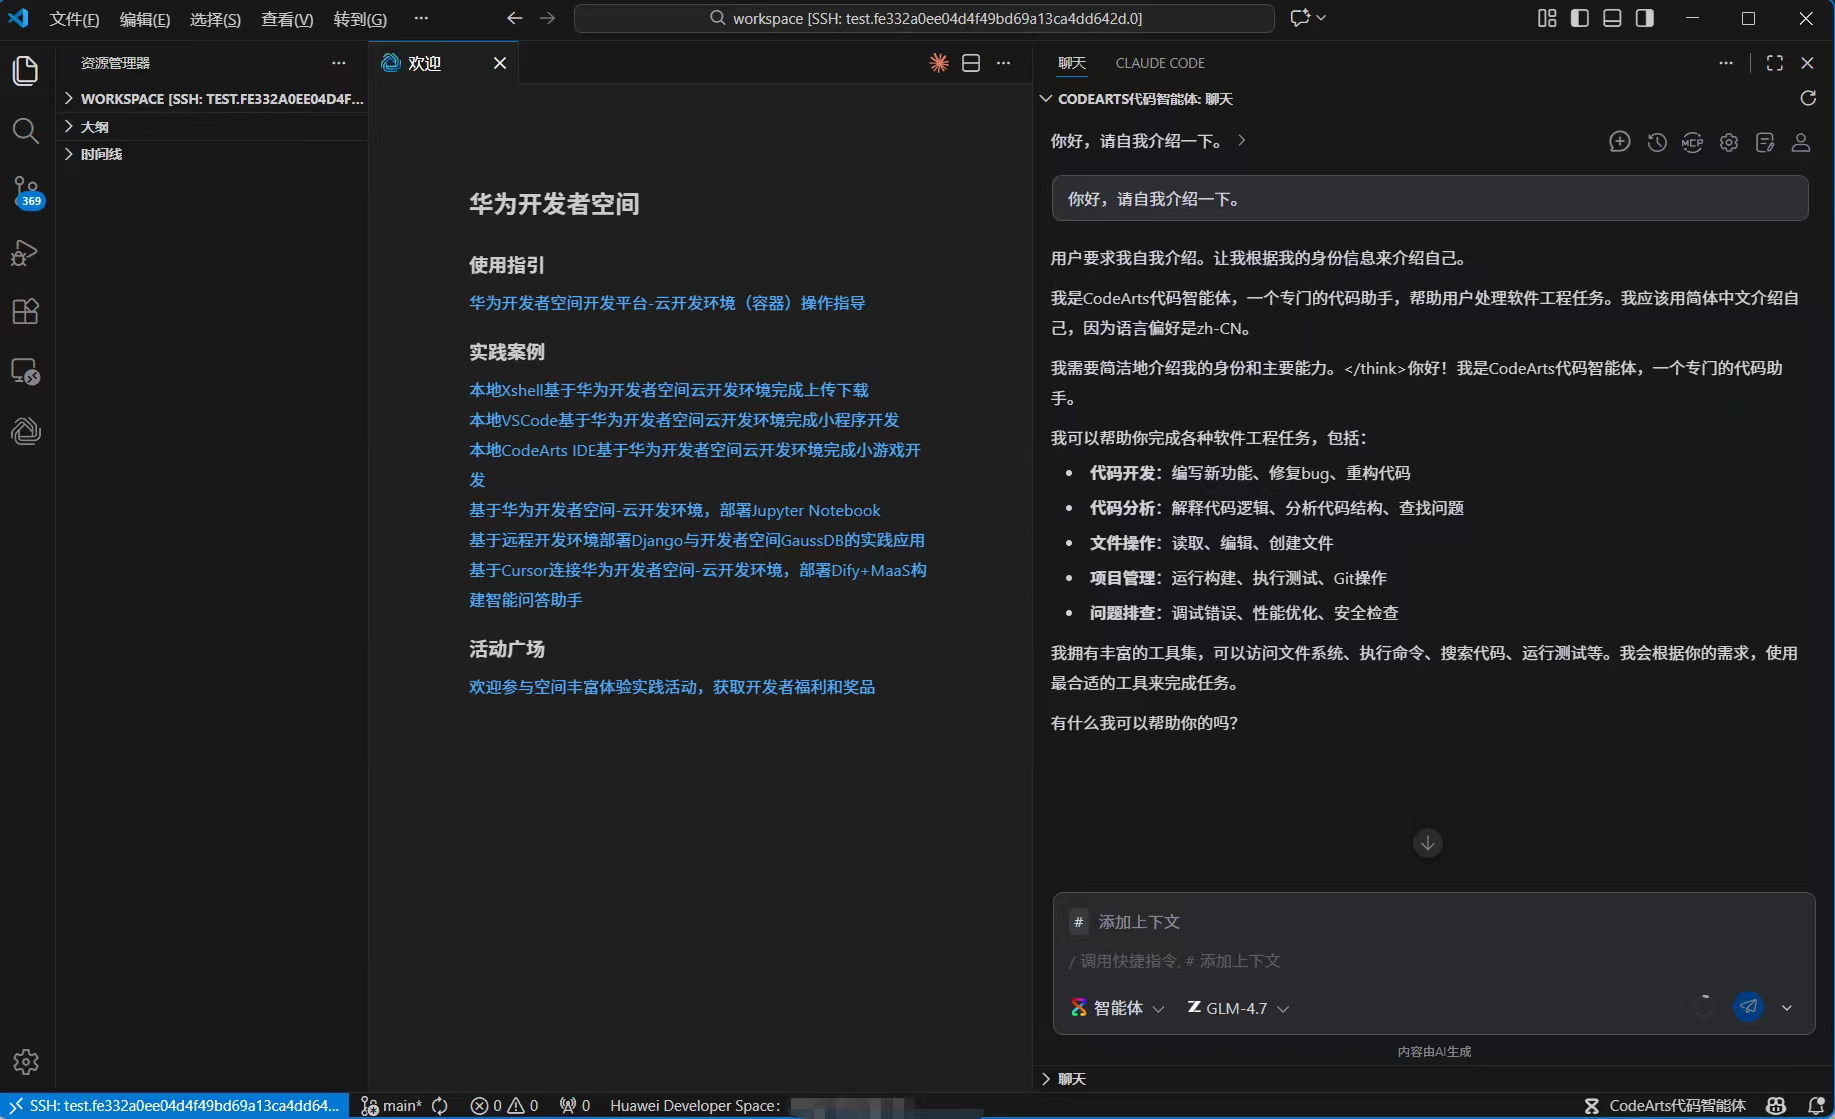Open errors and warnings count in status bar
1835x1119 pixels.
click(x=504, y=1105)
